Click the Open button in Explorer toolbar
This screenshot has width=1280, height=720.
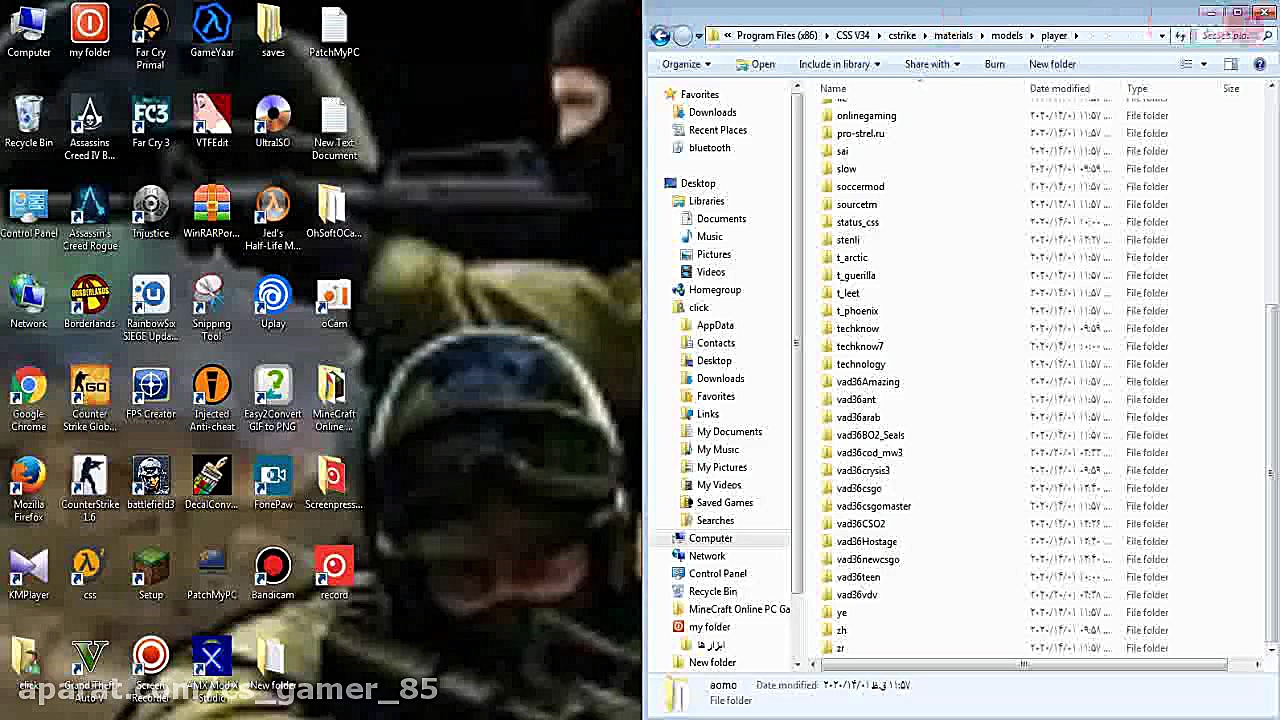click(755, 64)
